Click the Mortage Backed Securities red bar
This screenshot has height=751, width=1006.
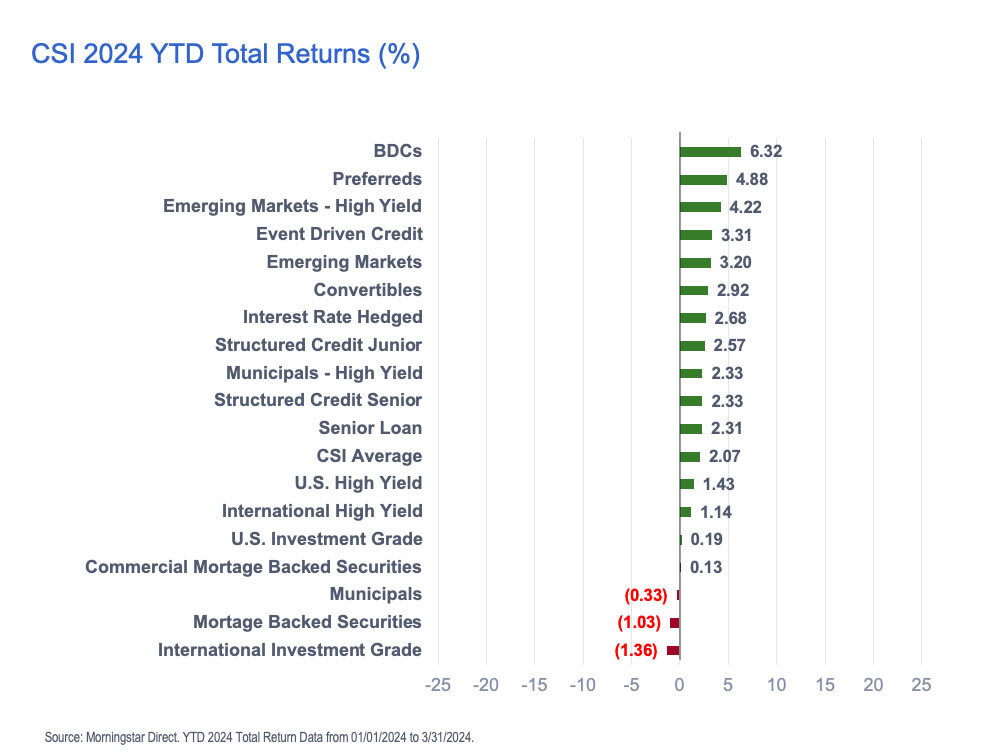[675, 622]
